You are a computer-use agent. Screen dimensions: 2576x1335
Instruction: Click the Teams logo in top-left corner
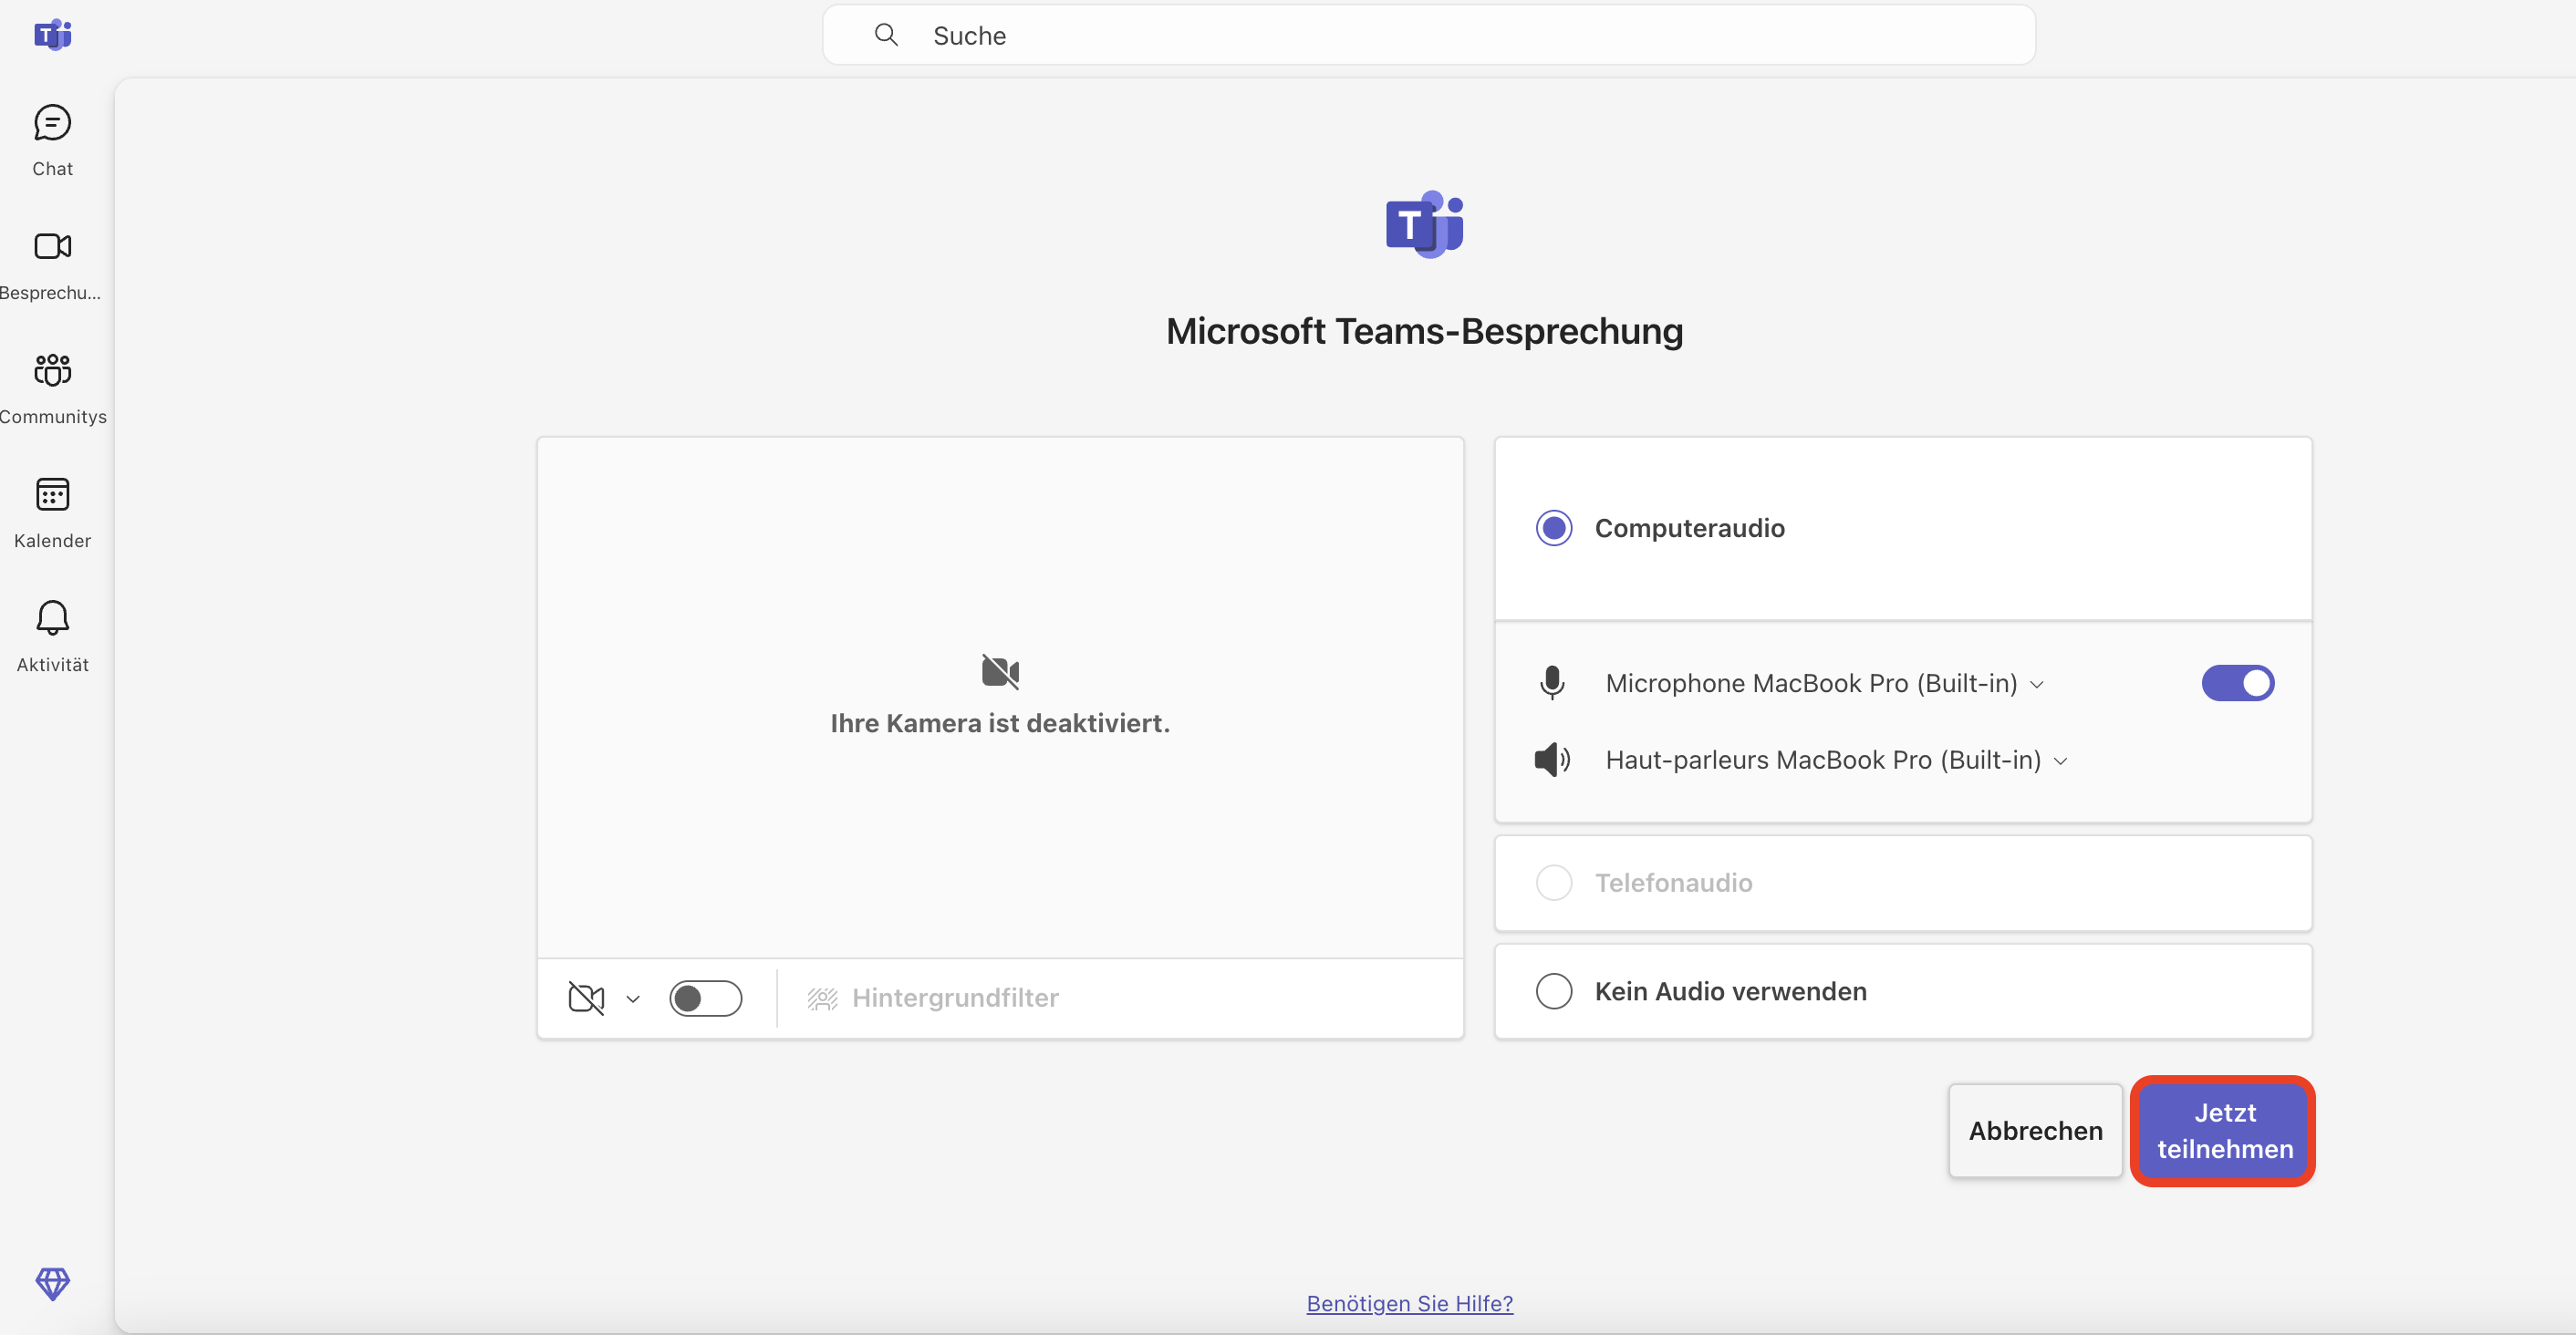pyautogui.click(x=52, y=35)
